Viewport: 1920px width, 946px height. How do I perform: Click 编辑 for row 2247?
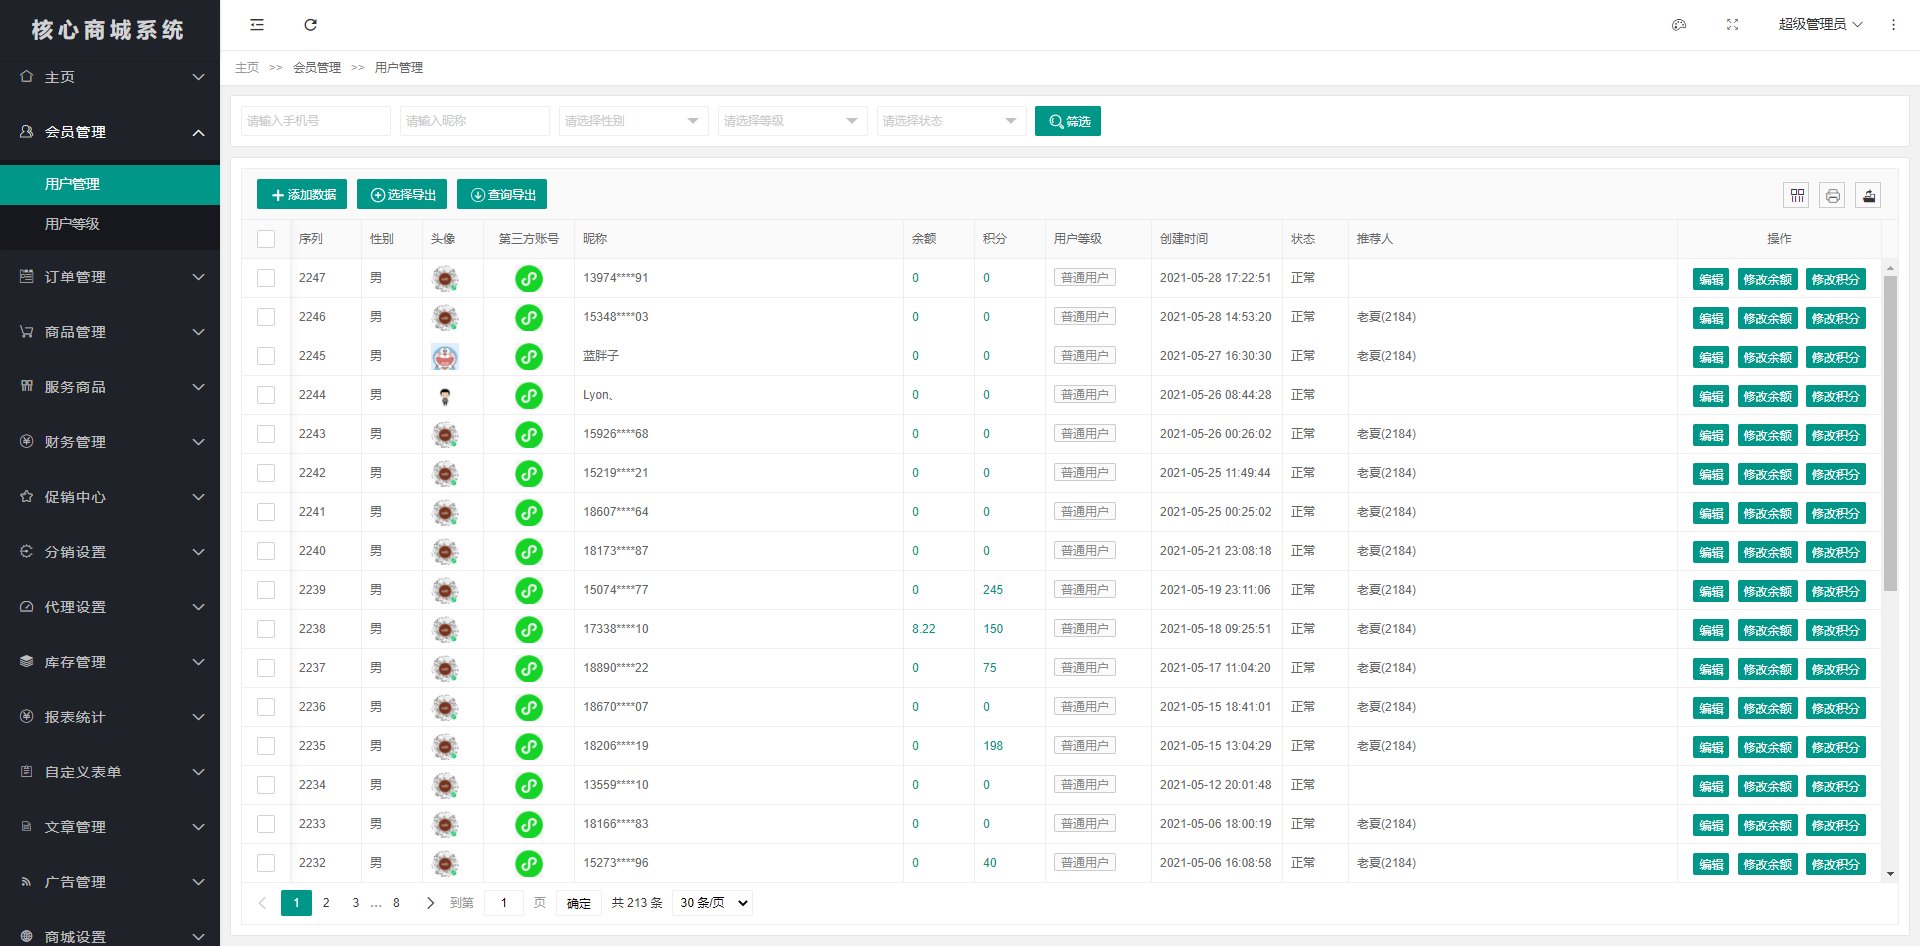(x=1711, y=279)
